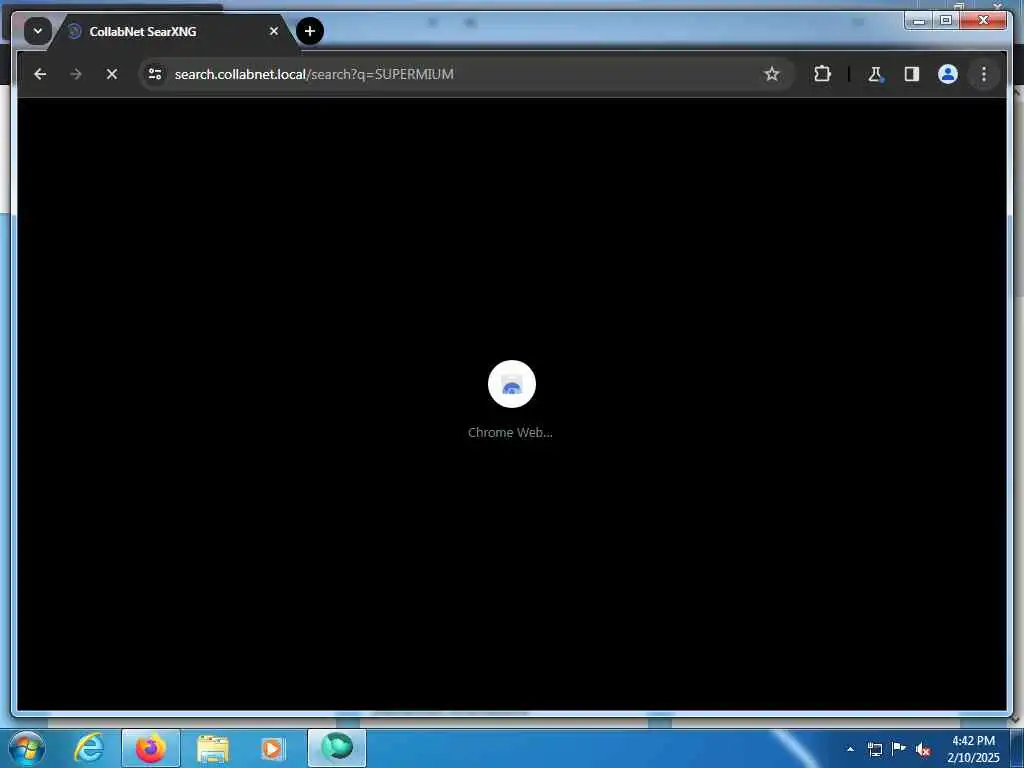Open a new tab with plus button
Viewport: 1024px width, 768px height.
click(x=310, y=31)
